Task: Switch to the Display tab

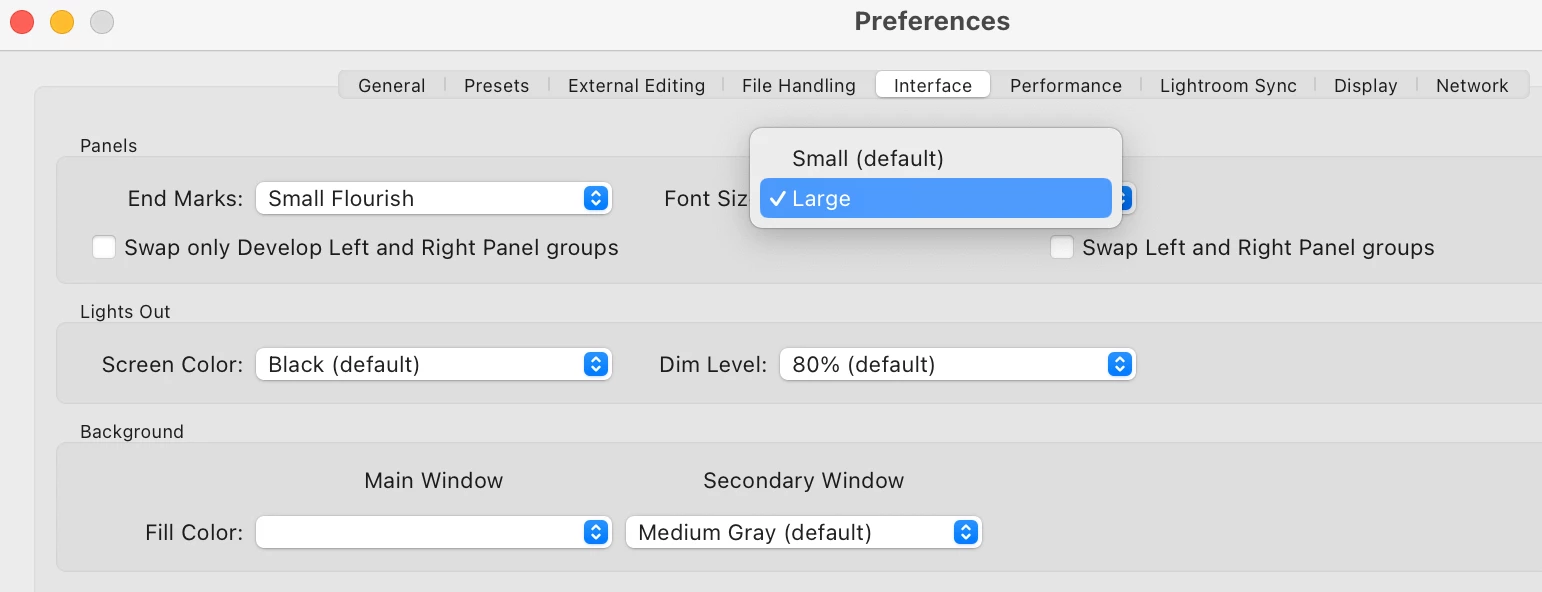Action: (x=1365, y=86)
